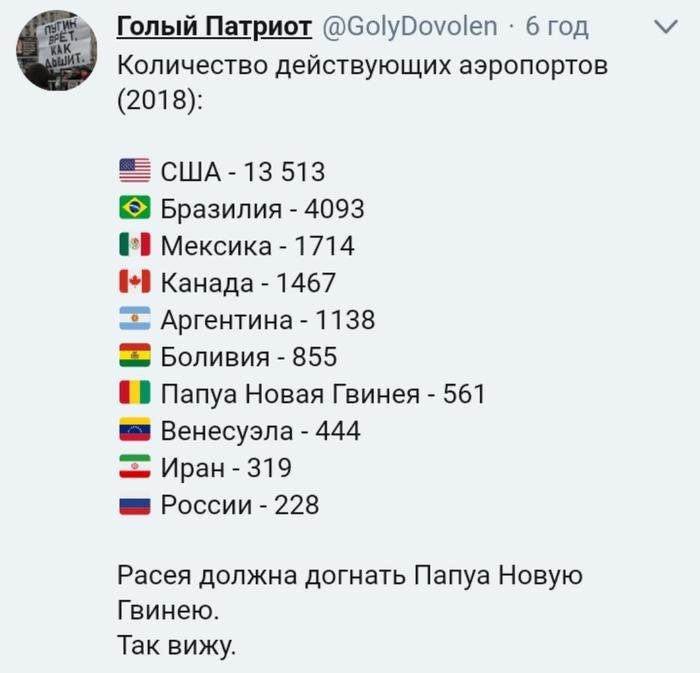Open the Голый Патриот profile name link
Image resolution: width=700 pixels, height=673 pixels.
click(x=215, y=27)
